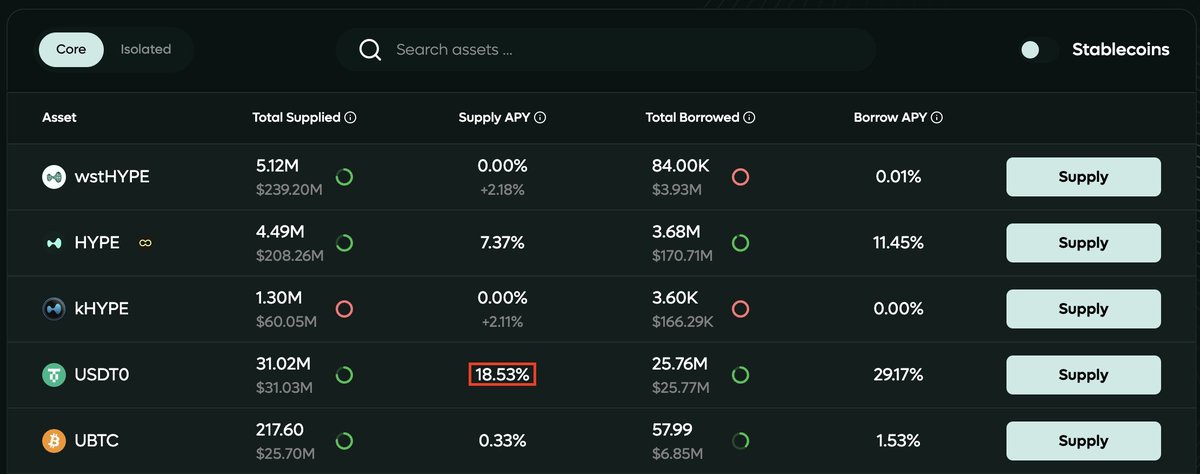The height and width of the screenshot is (474, 1200).
Task: Click the 3.68M HYPE total borrowed
Action: coord(677,231)
